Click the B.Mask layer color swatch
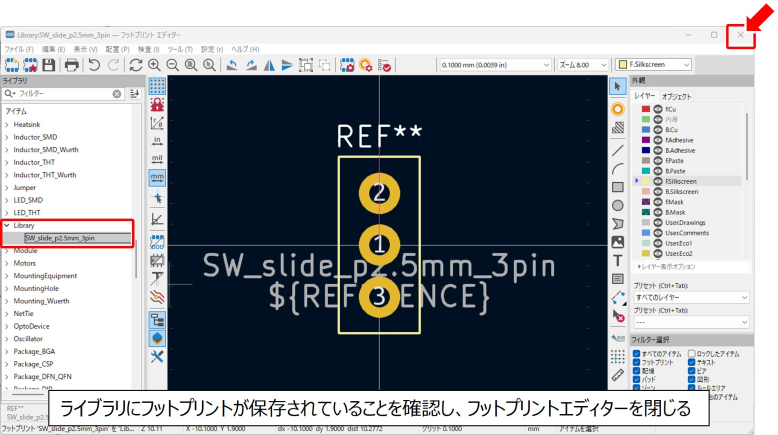Image resolution: width=778 pixels, height=435 pixels. click(646, 212)
